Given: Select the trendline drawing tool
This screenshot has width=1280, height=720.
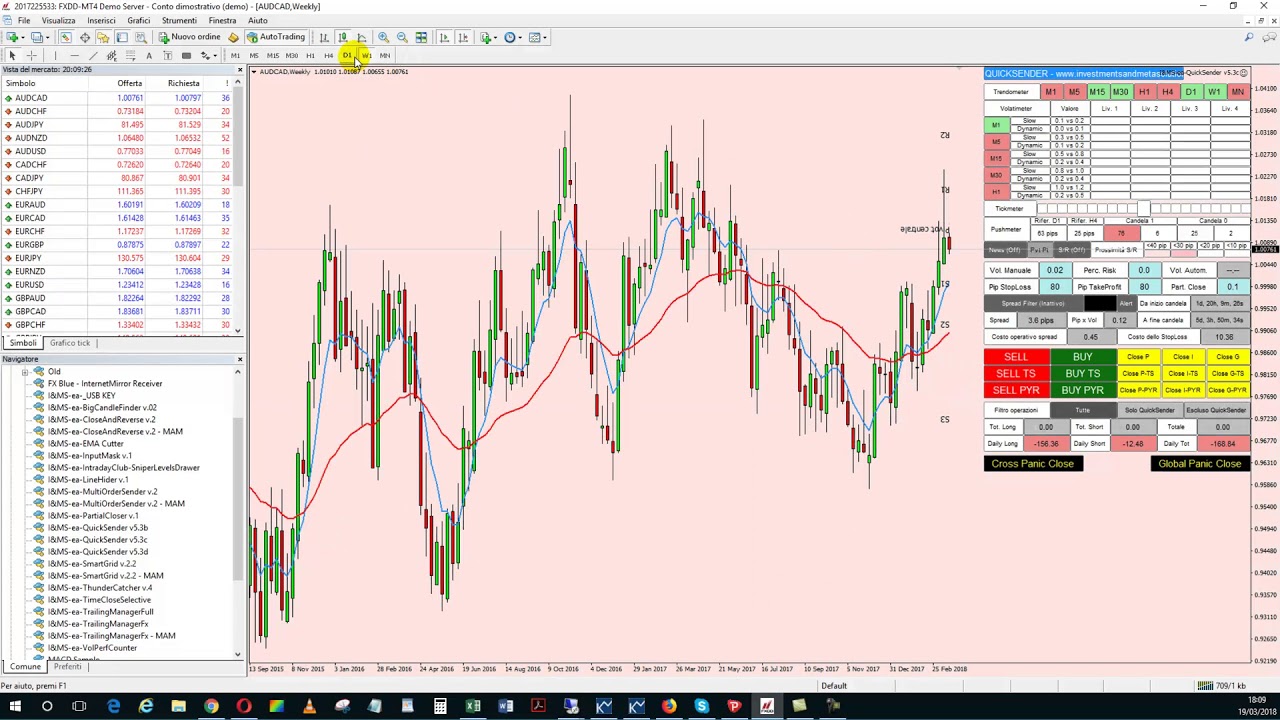Looking at the screenshot, I should (x=93, y=55).
